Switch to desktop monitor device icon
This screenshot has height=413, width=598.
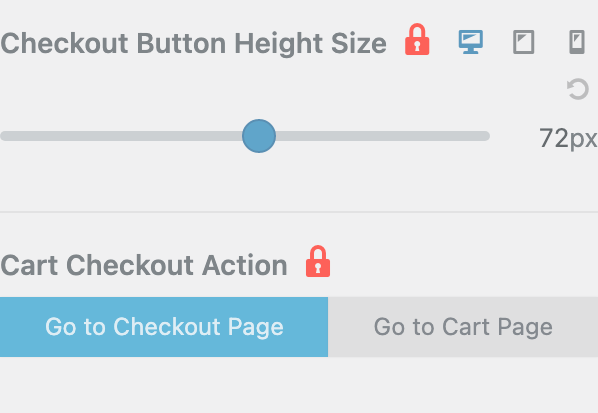tap(471, 42)
